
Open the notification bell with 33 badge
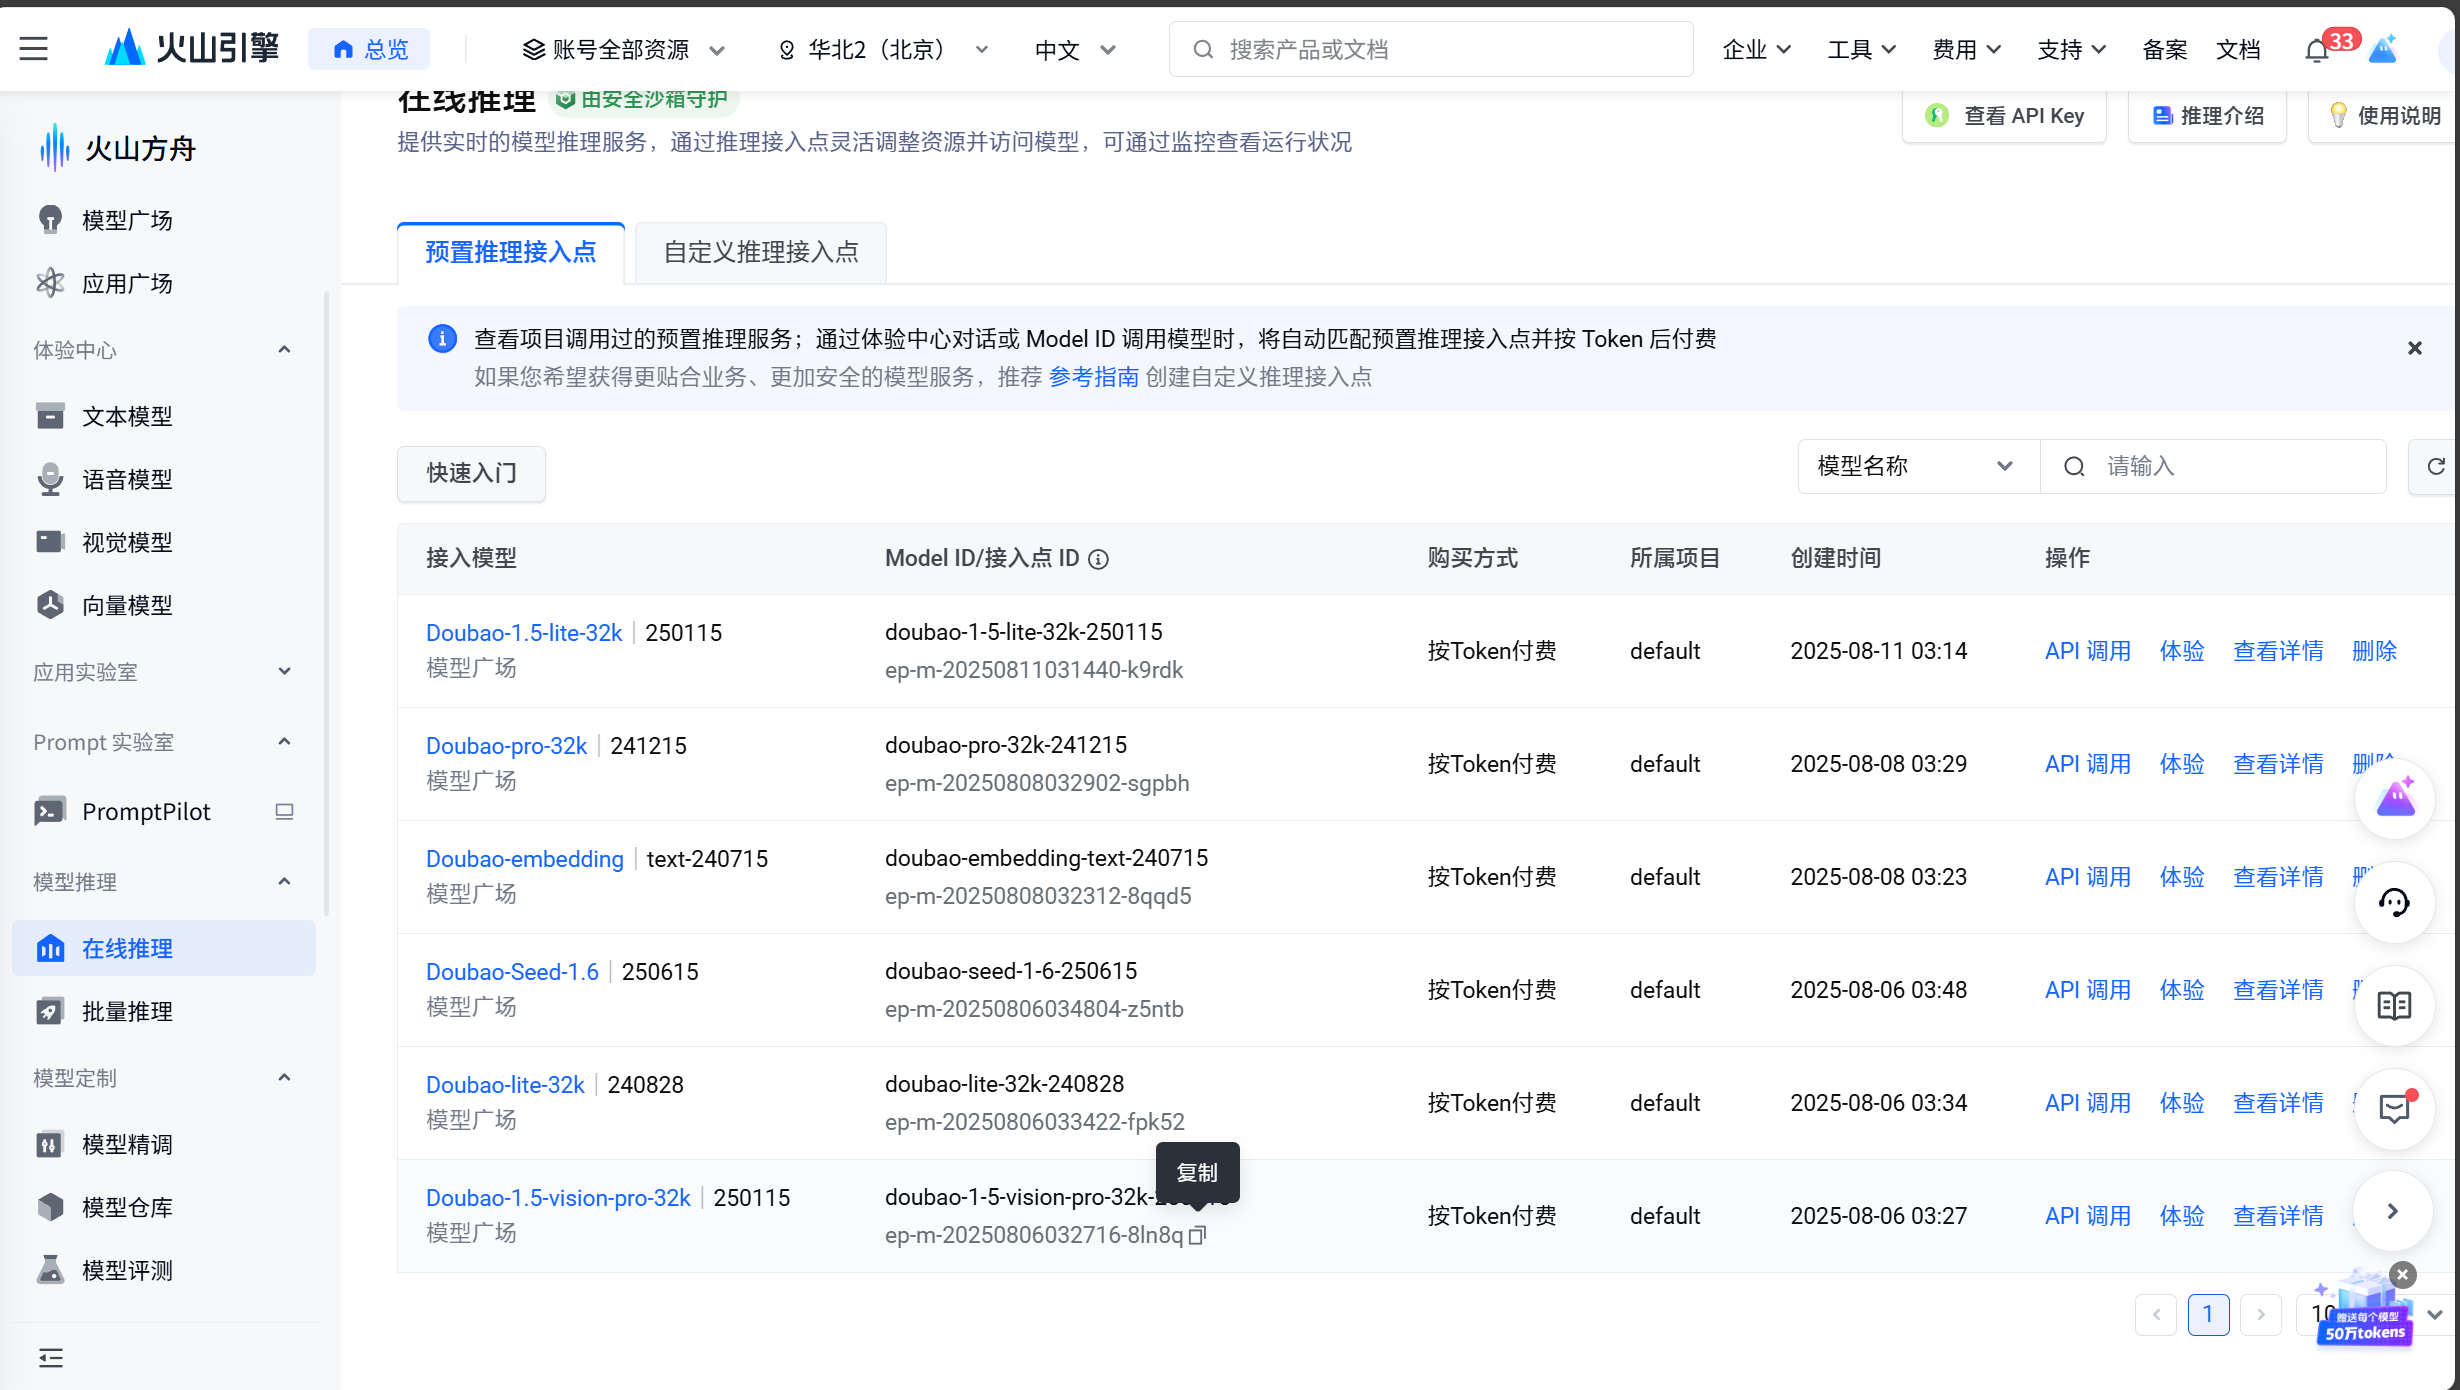coord(2316,50)
